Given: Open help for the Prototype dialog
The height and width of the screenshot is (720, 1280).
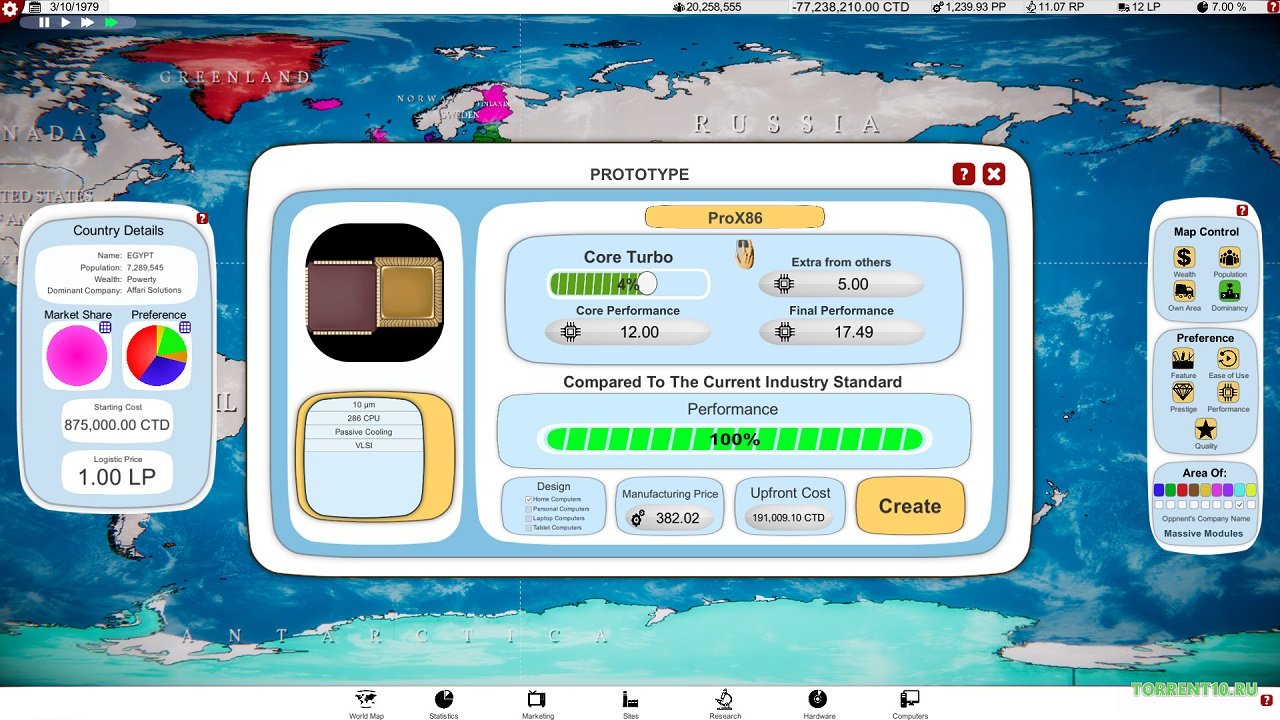Looking at the screenshot, I should 963,174.
